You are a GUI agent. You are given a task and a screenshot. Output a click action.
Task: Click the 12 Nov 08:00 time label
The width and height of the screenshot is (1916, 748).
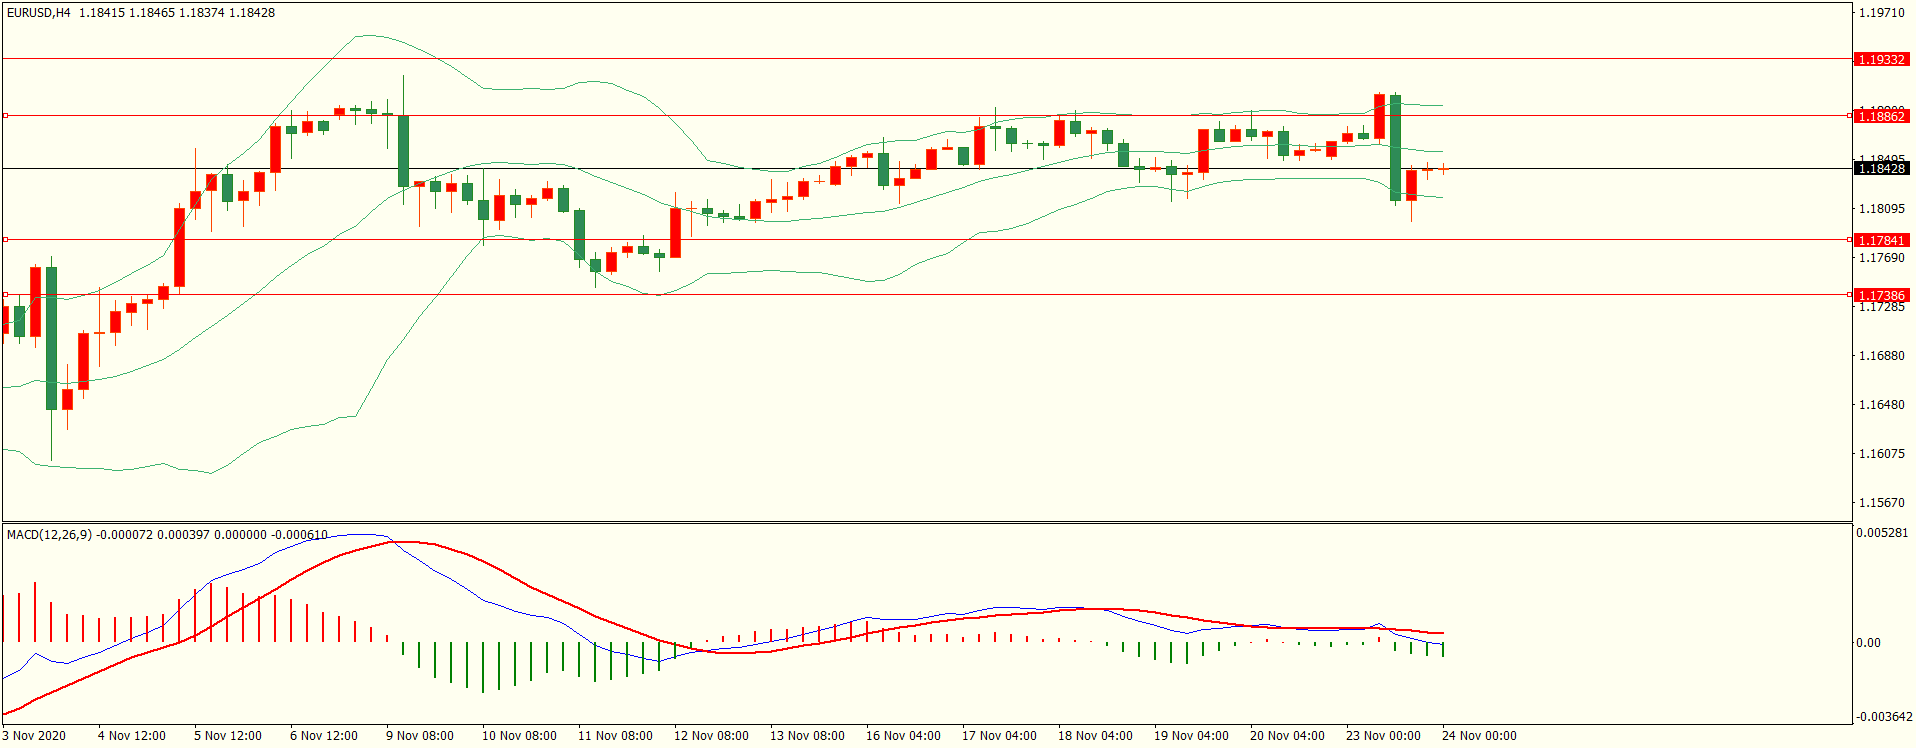point(711,736)
